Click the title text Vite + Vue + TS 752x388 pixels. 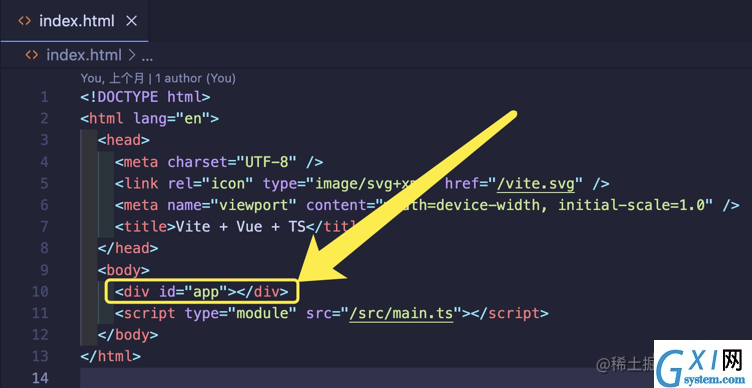241,226
